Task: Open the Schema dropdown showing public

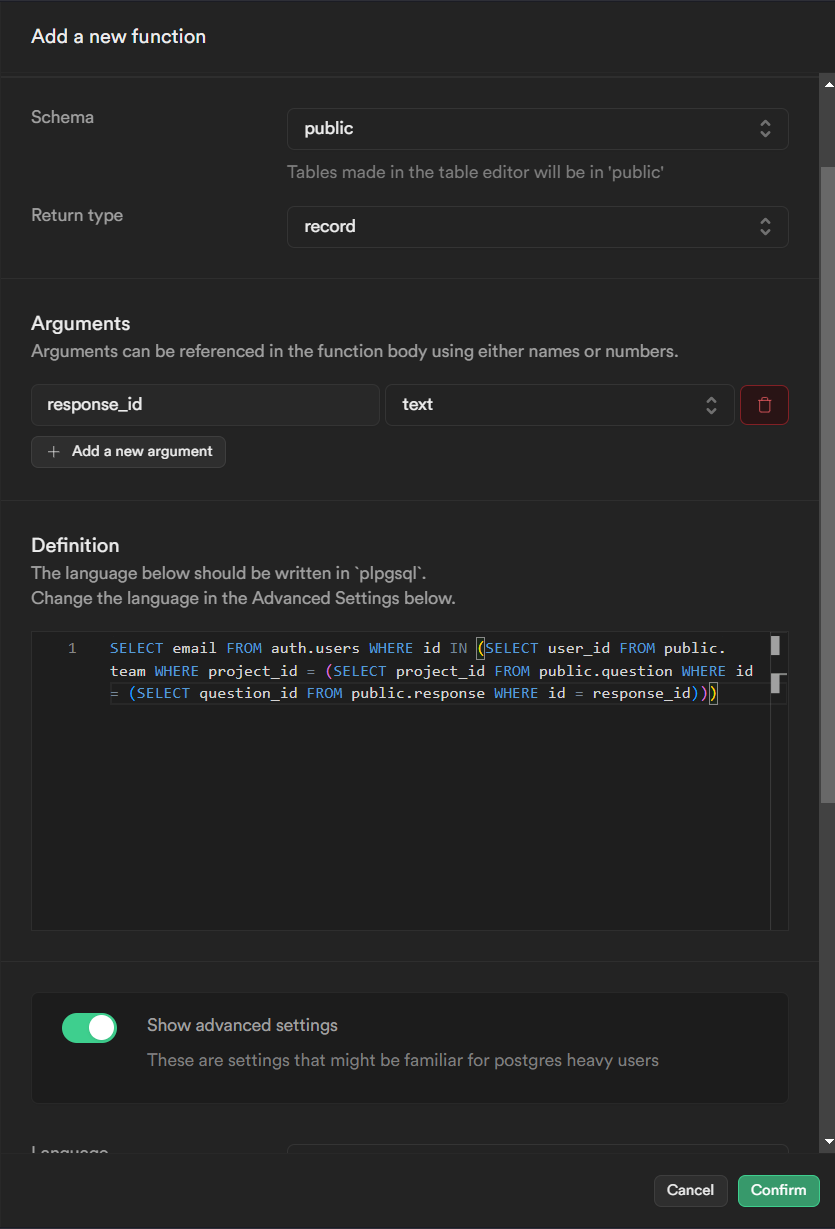Action: 537,129
